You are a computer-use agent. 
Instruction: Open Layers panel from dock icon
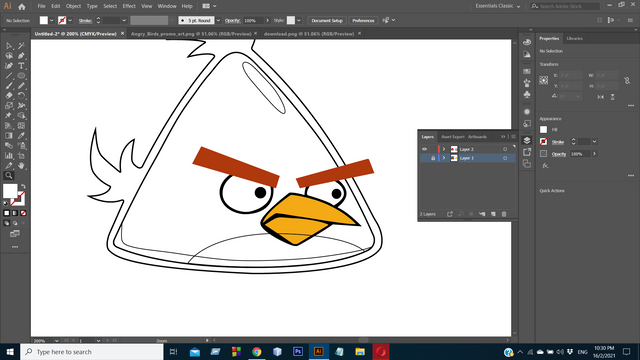527,140
